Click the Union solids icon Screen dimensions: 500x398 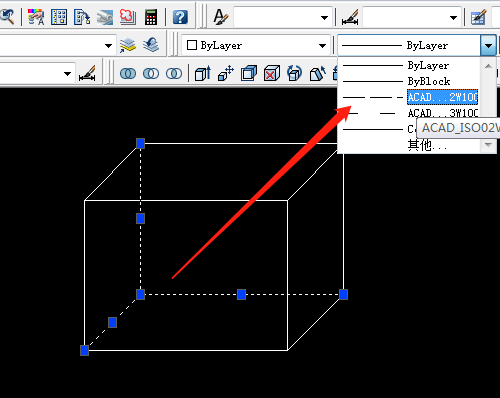coord(128,73)
